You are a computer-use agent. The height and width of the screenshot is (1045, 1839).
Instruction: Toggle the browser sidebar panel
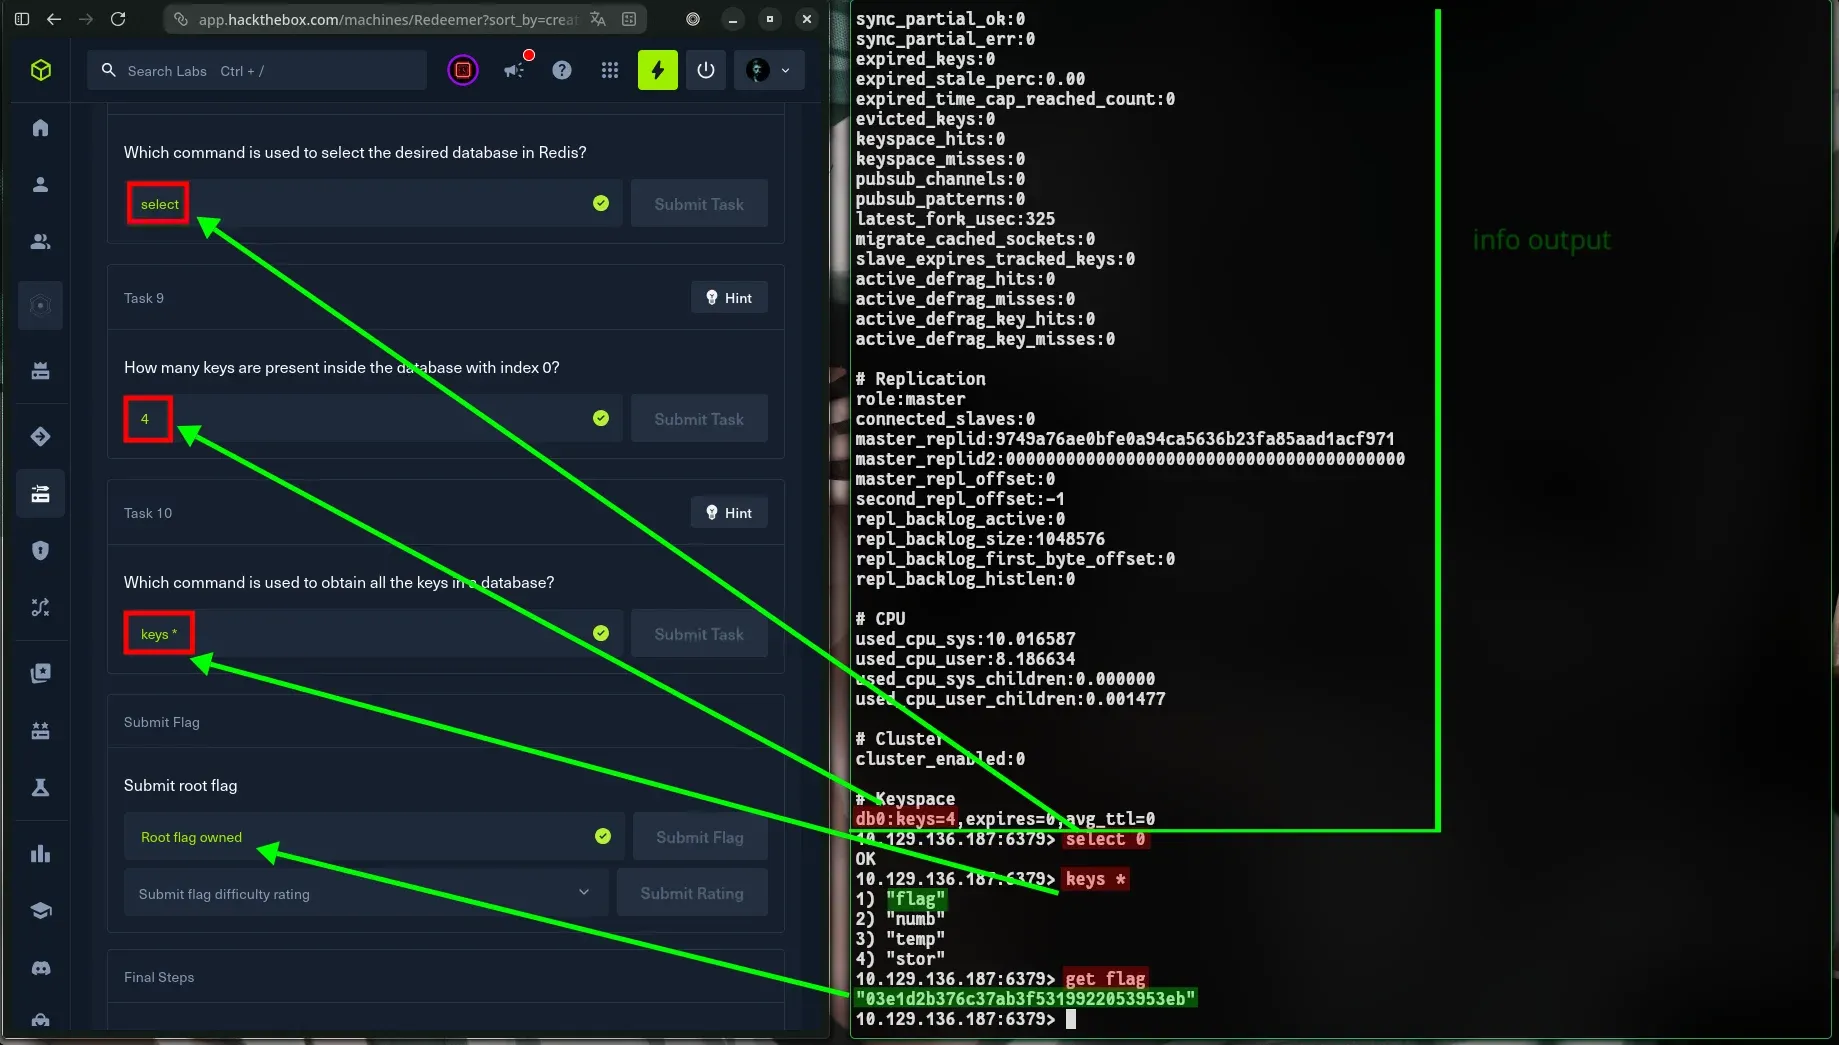pos(22,19)
